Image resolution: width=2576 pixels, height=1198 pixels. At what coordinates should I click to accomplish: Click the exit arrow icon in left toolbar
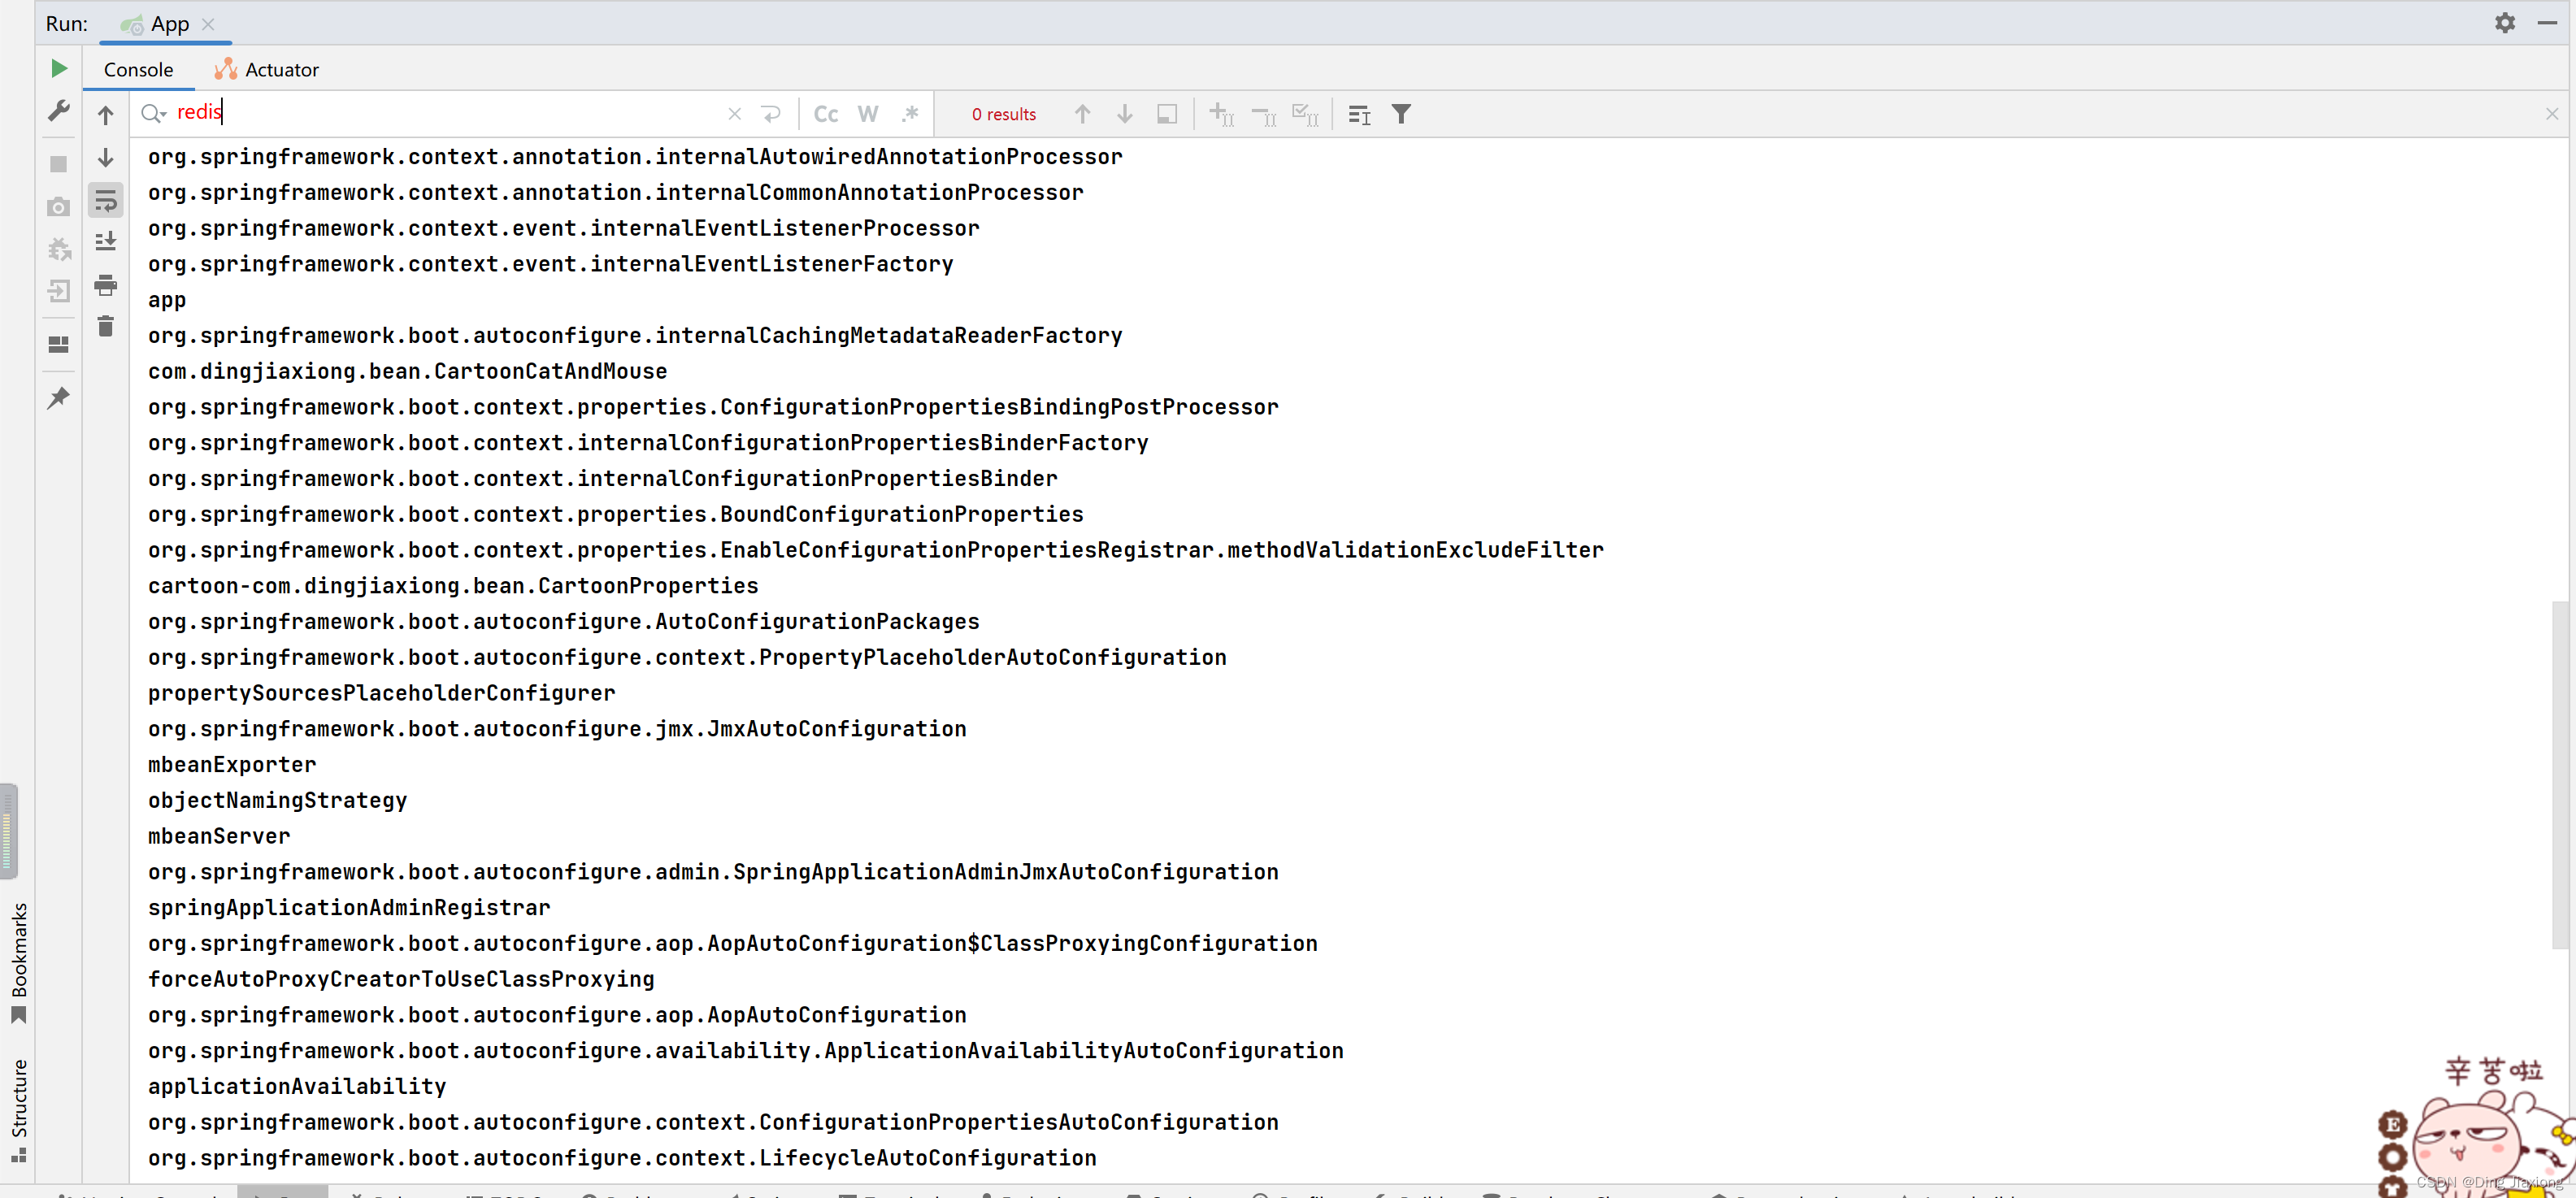(x=59, y=291)
